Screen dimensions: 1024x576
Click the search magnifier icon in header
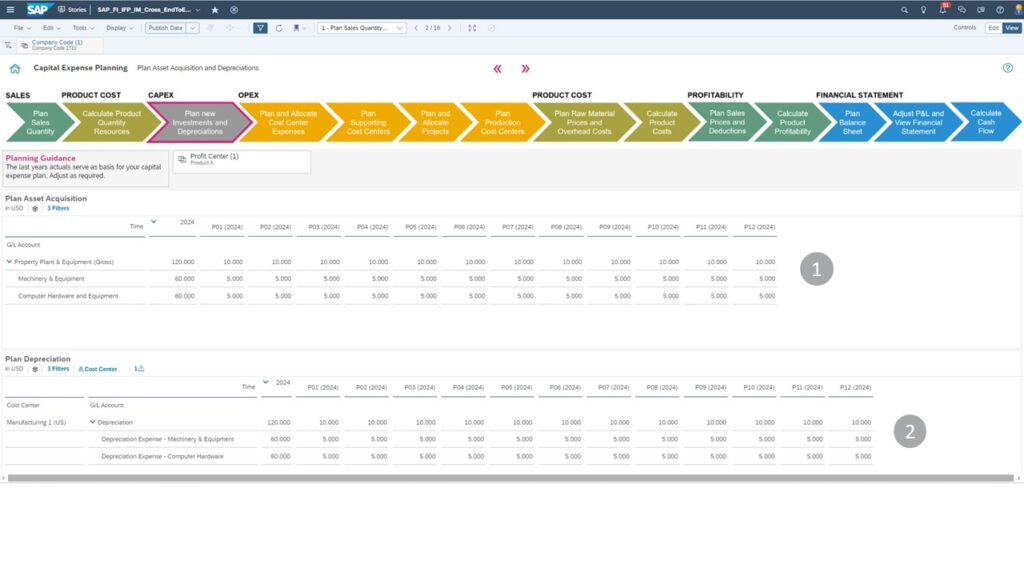click(x=905, y=9)
